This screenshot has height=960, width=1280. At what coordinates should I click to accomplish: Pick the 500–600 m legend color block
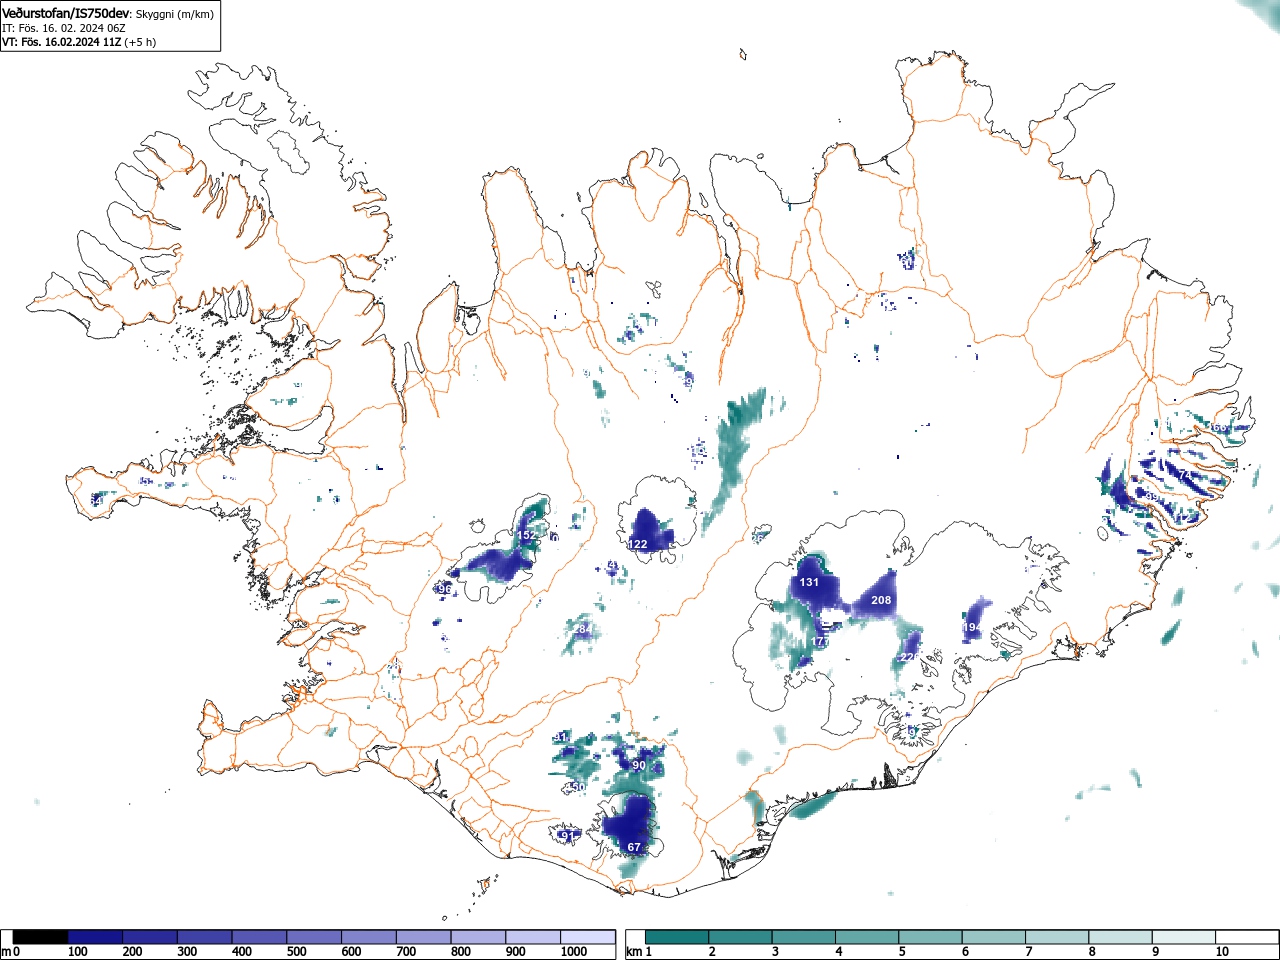click(x=314, y=937)
